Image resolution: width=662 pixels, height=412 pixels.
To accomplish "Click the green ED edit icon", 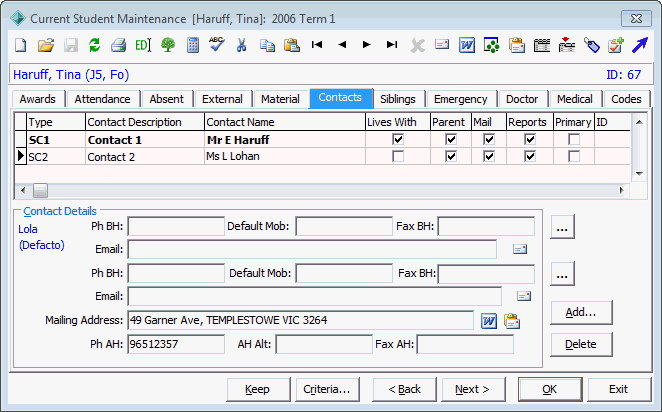I will click(143, 45).
